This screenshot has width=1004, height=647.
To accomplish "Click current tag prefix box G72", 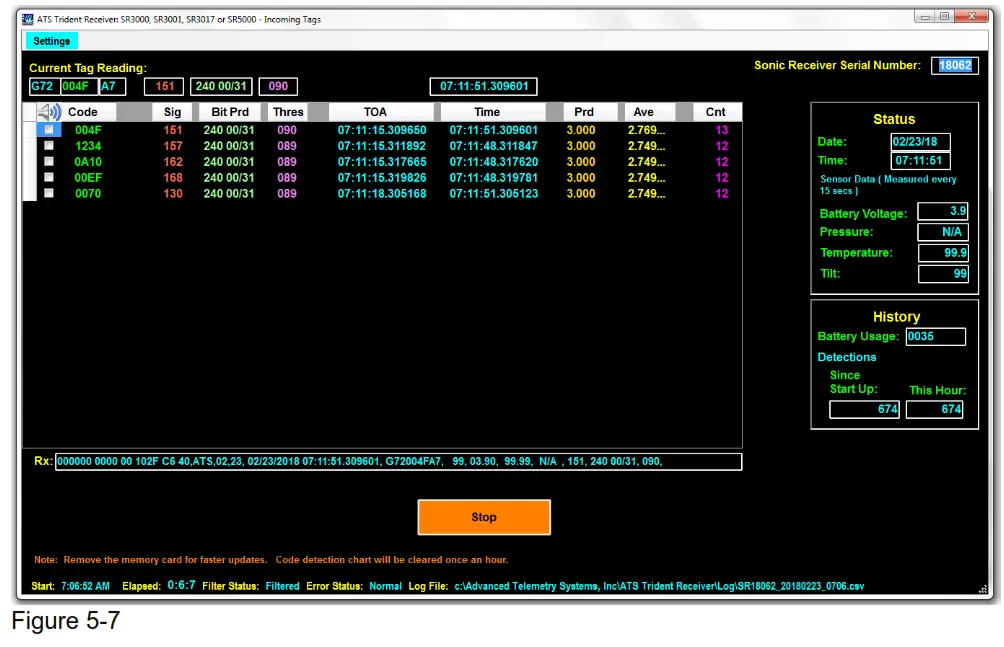I will click(44, 86).
